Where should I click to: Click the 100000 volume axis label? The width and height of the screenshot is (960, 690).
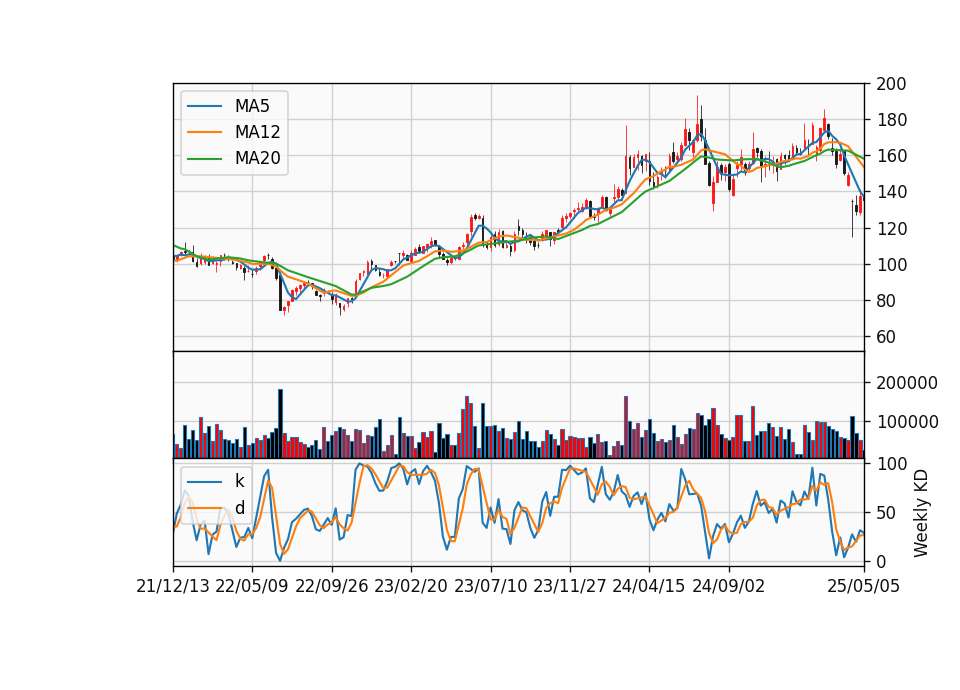click(x=907, y=422)
